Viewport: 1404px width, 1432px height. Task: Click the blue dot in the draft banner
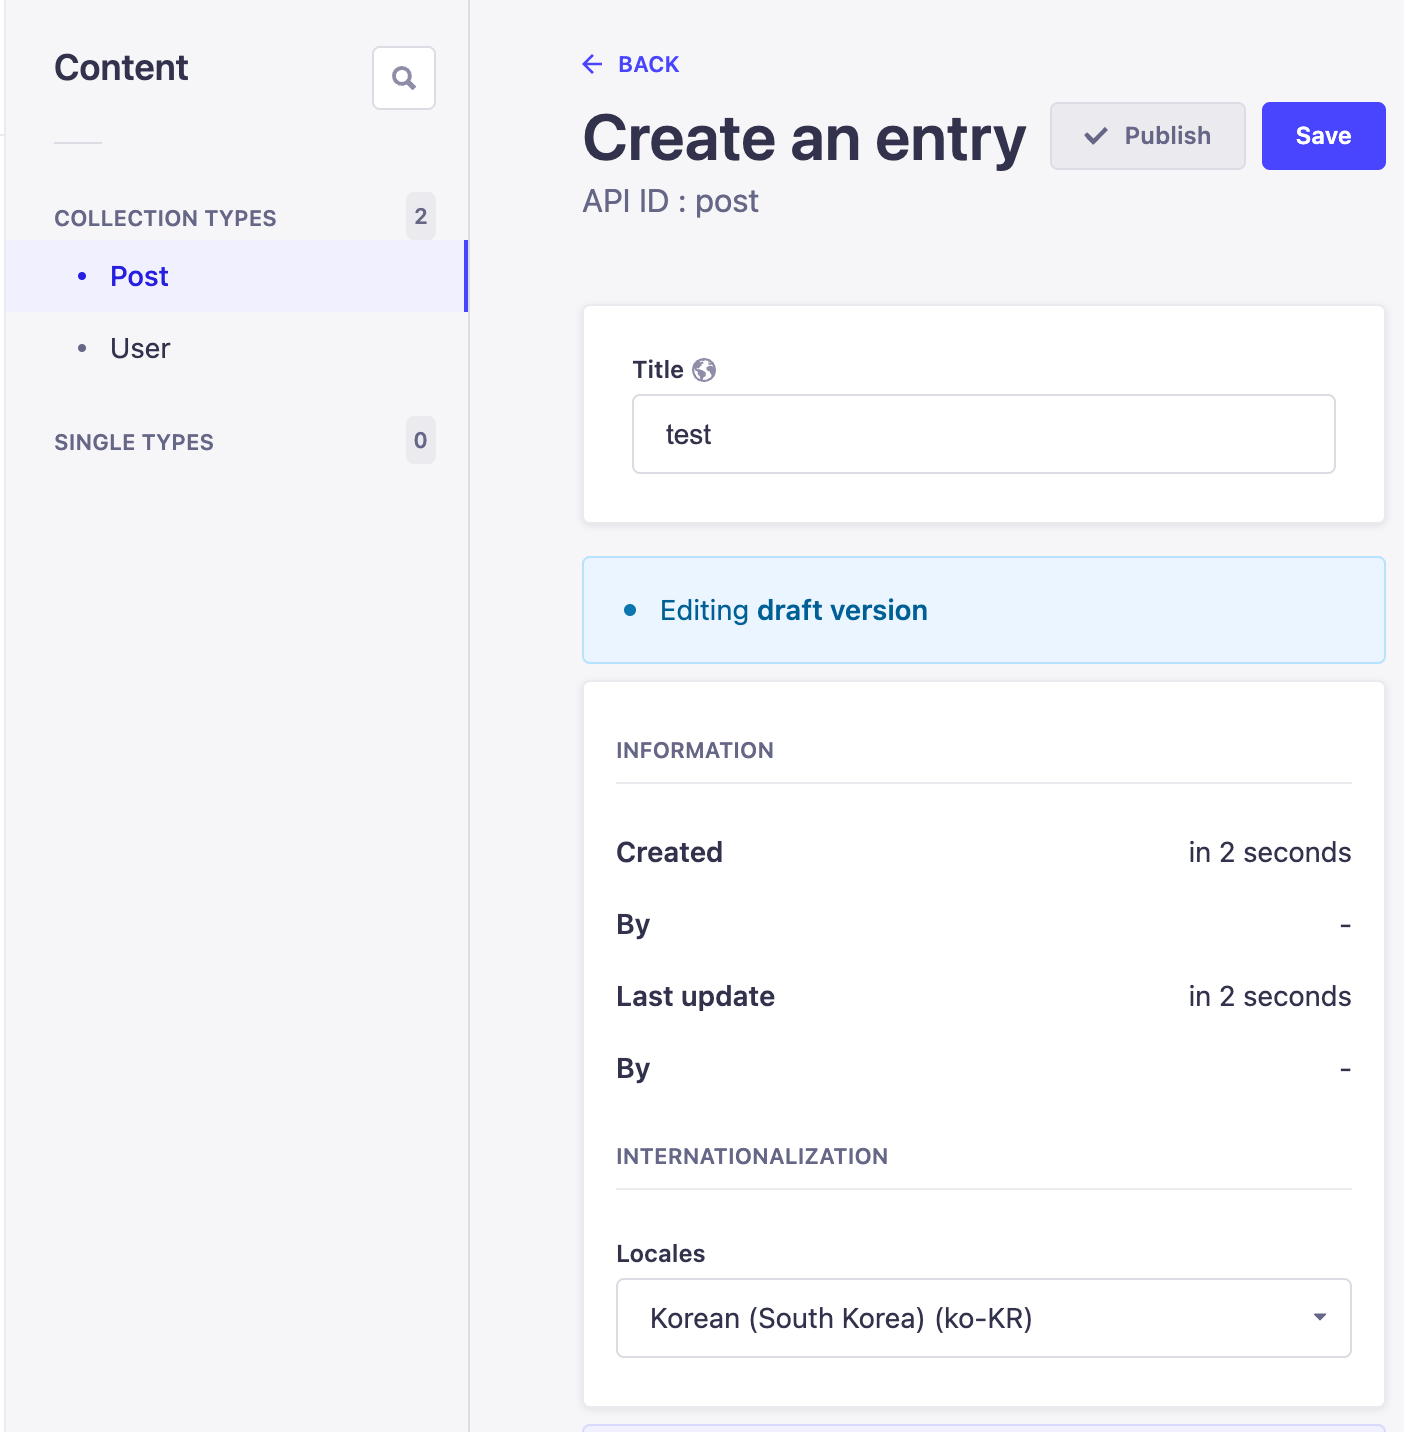tap(631, 610)
